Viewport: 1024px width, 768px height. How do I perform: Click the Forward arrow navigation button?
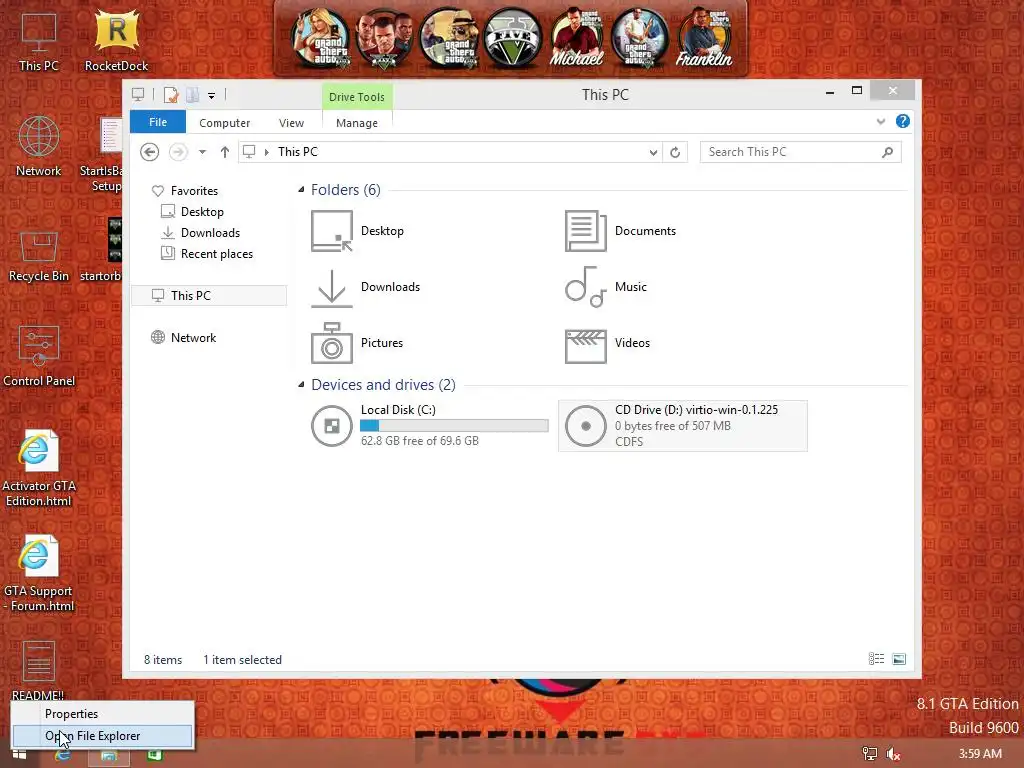pos(178,152)
